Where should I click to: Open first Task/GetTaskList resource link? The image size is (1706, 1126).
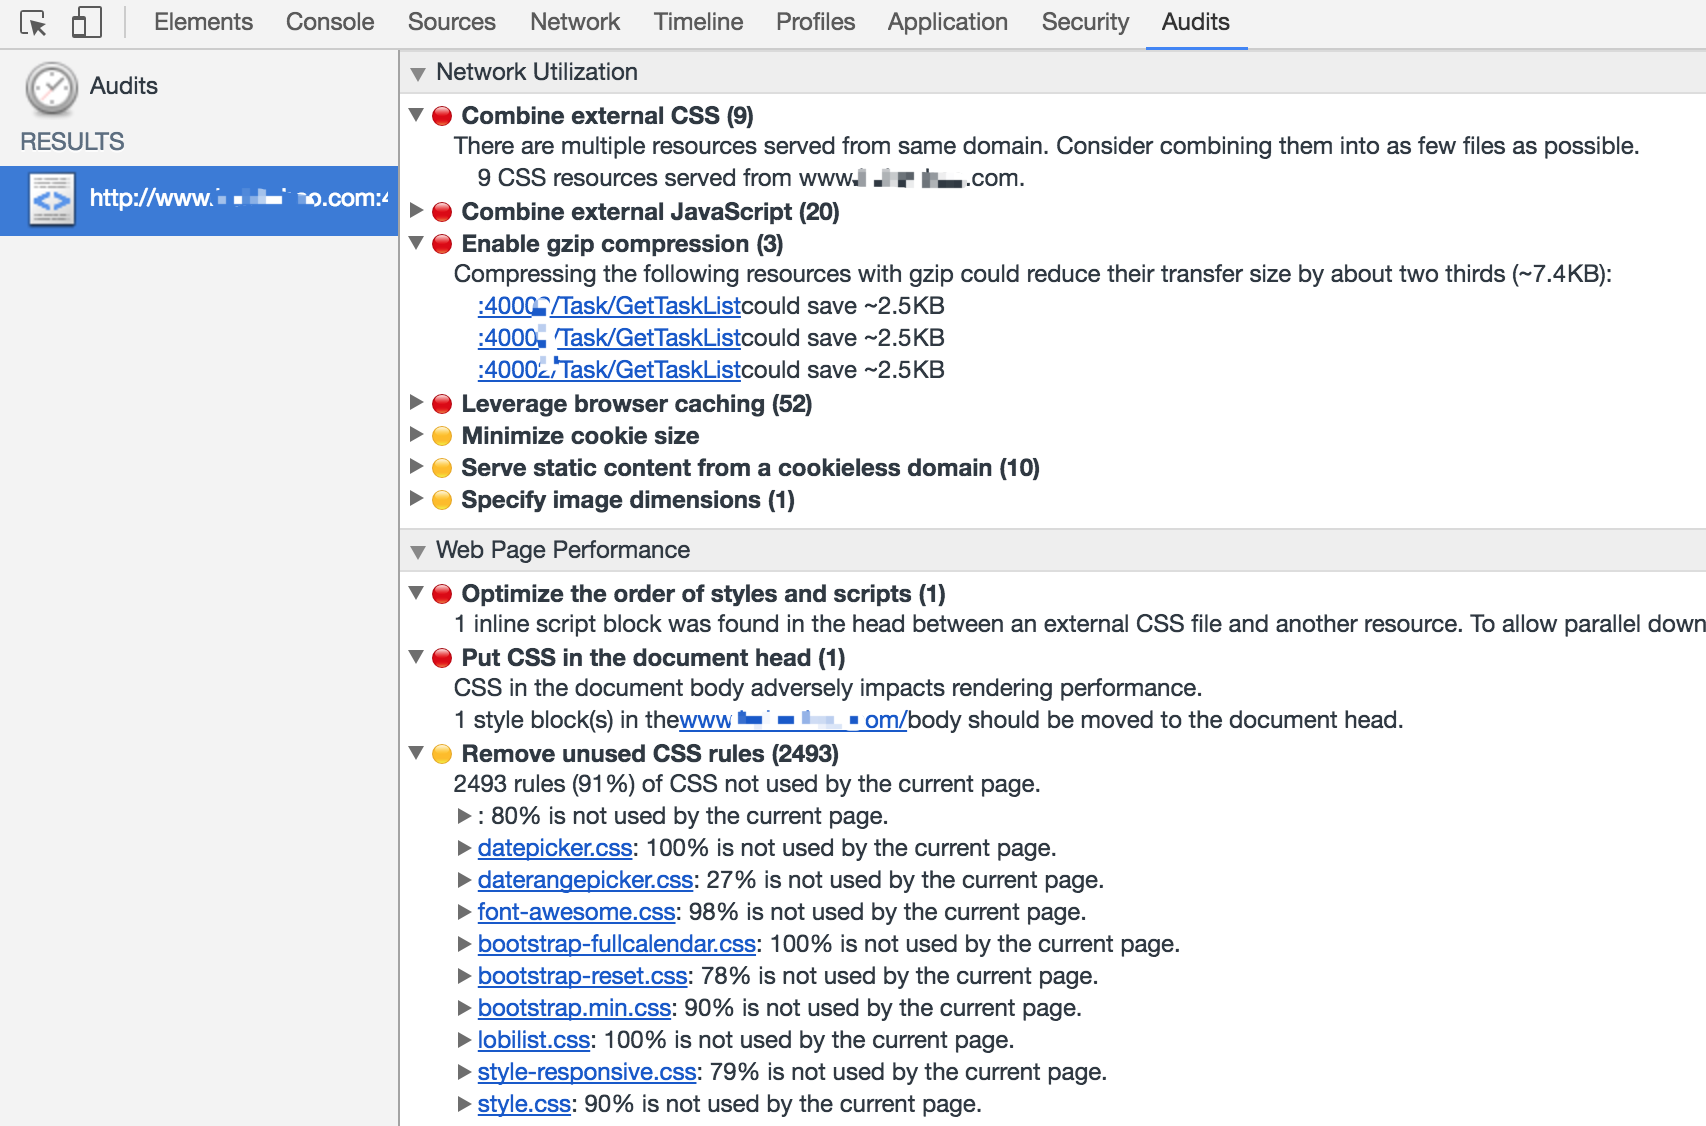609,306
